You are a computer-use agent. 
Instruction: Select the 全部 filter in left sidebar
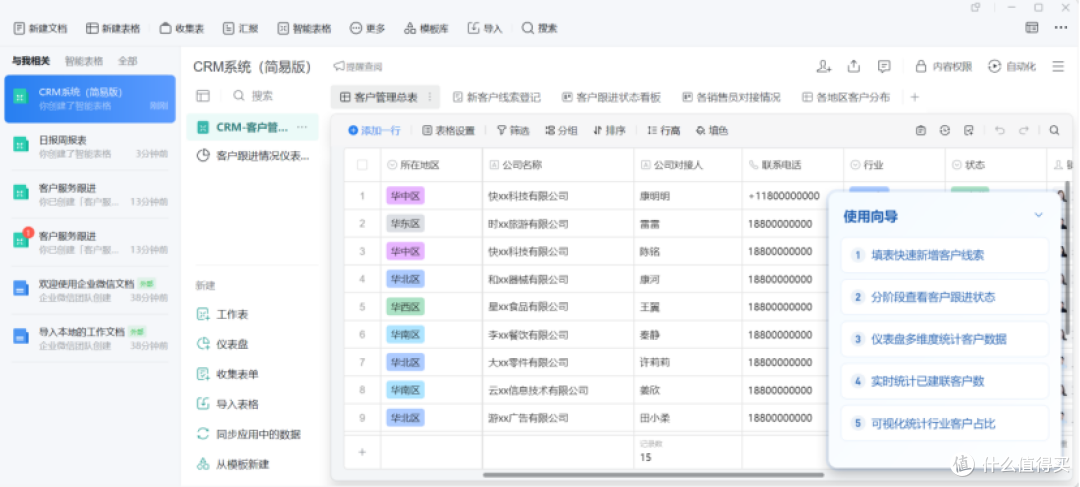[x=127, y=61]
